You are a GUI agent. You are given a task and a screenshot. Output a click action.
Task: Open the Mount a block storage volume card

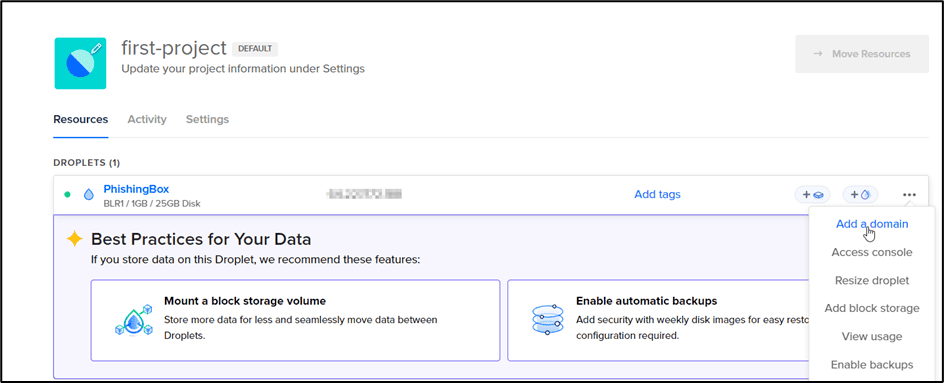pos(295,320)
